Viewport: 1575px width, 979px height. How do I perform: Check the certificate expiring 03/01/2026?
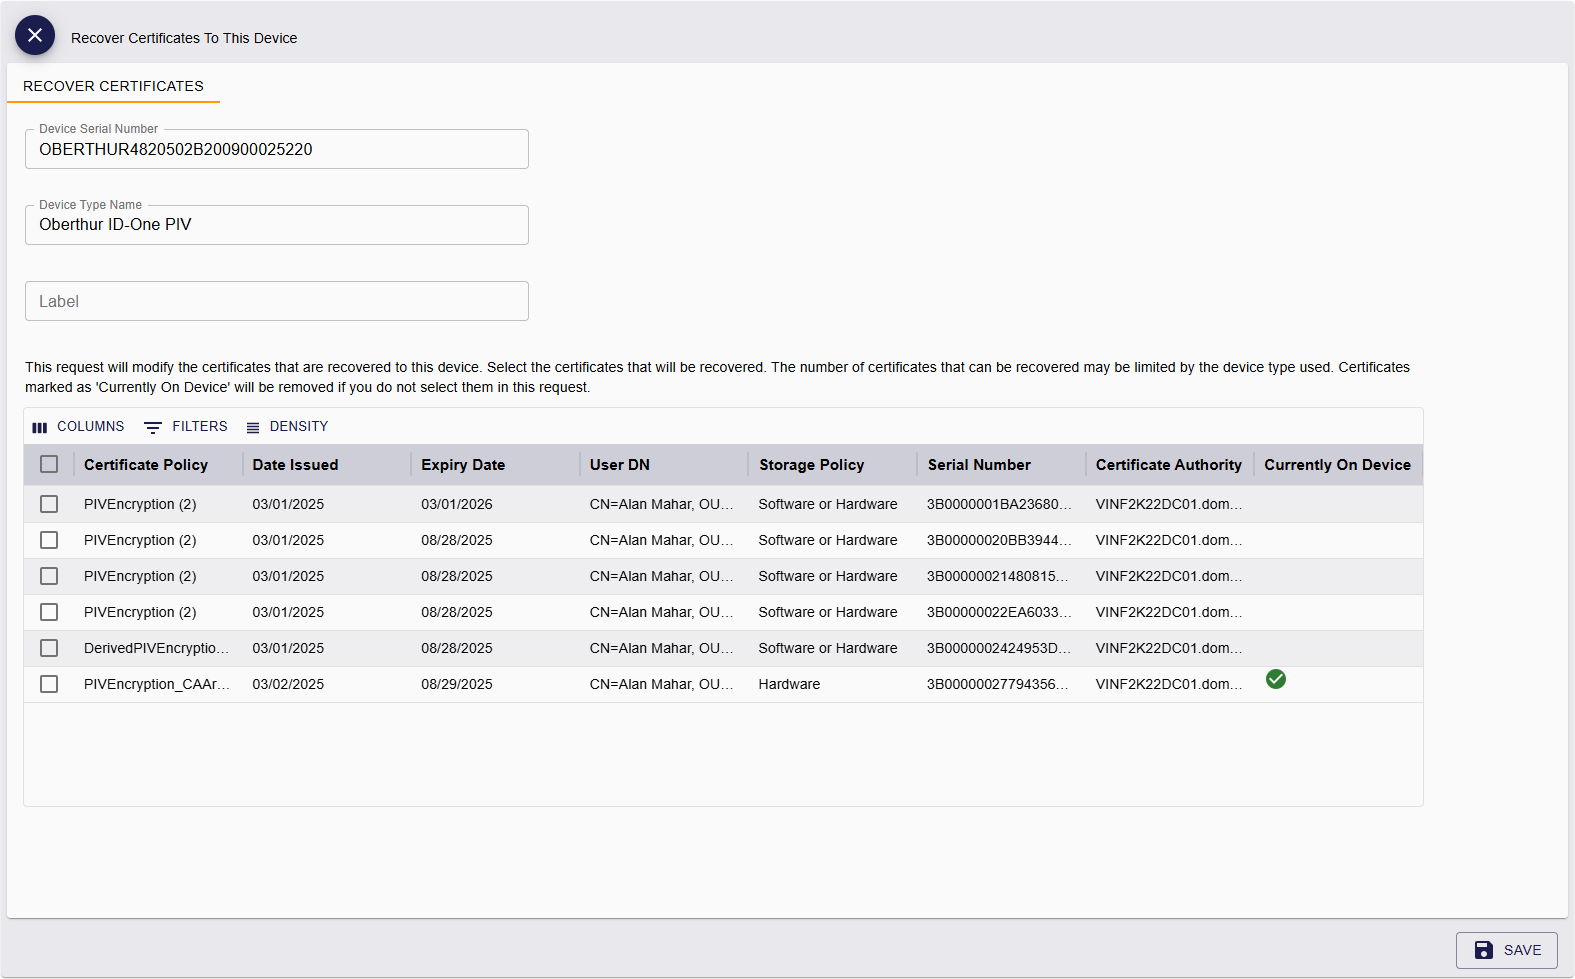[x=49, y=504]
